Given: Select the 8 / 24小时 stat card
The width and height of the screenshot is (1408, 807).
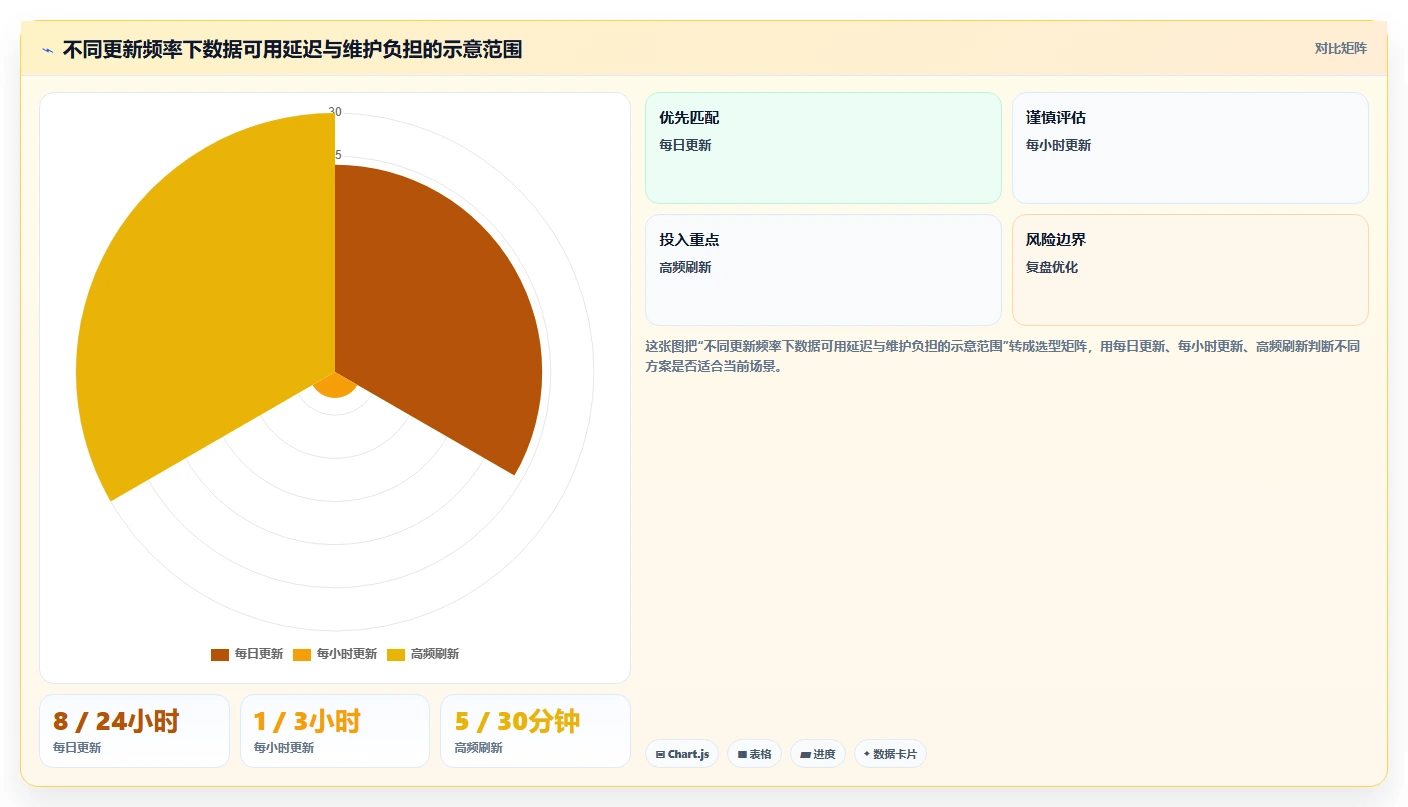Looking at the screenshot, I should point(134,731).
